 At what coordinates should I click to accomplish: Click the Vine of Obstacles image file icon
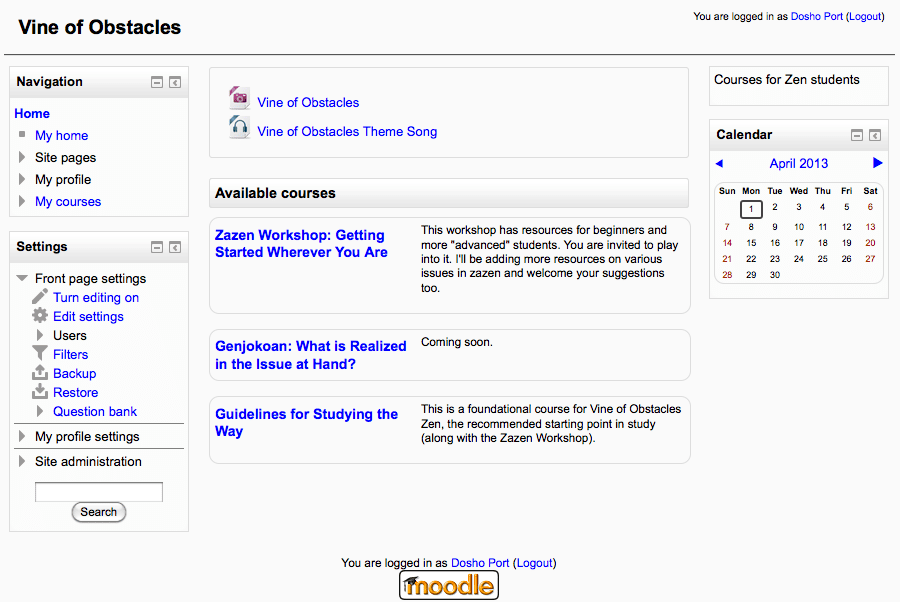pyautogui.click(x=239, y=98)
